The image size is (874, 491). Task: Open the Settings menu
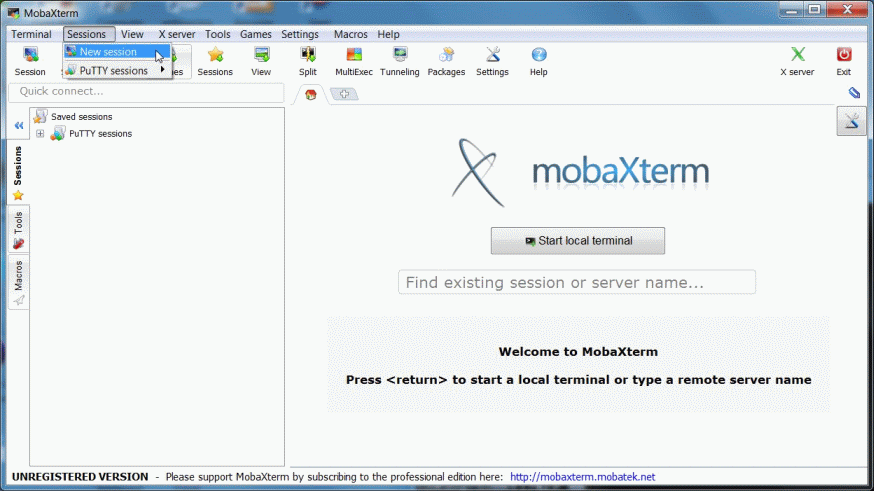point(300,34)
